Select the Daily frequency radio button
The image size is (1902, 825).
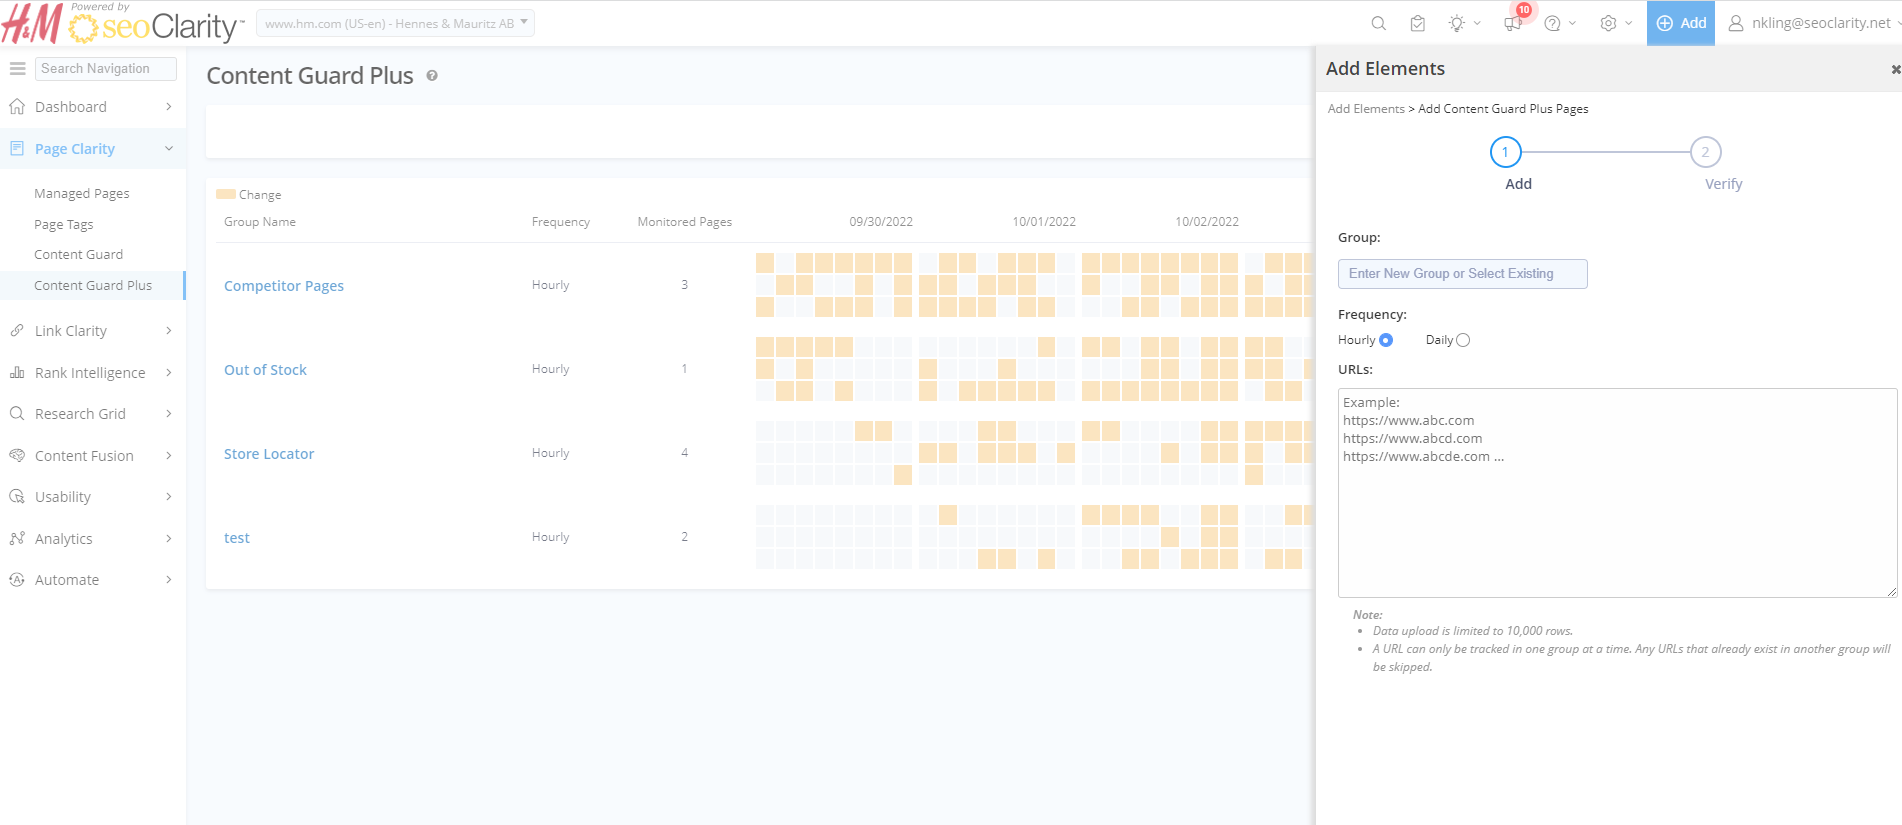[x=1463, y=340]
